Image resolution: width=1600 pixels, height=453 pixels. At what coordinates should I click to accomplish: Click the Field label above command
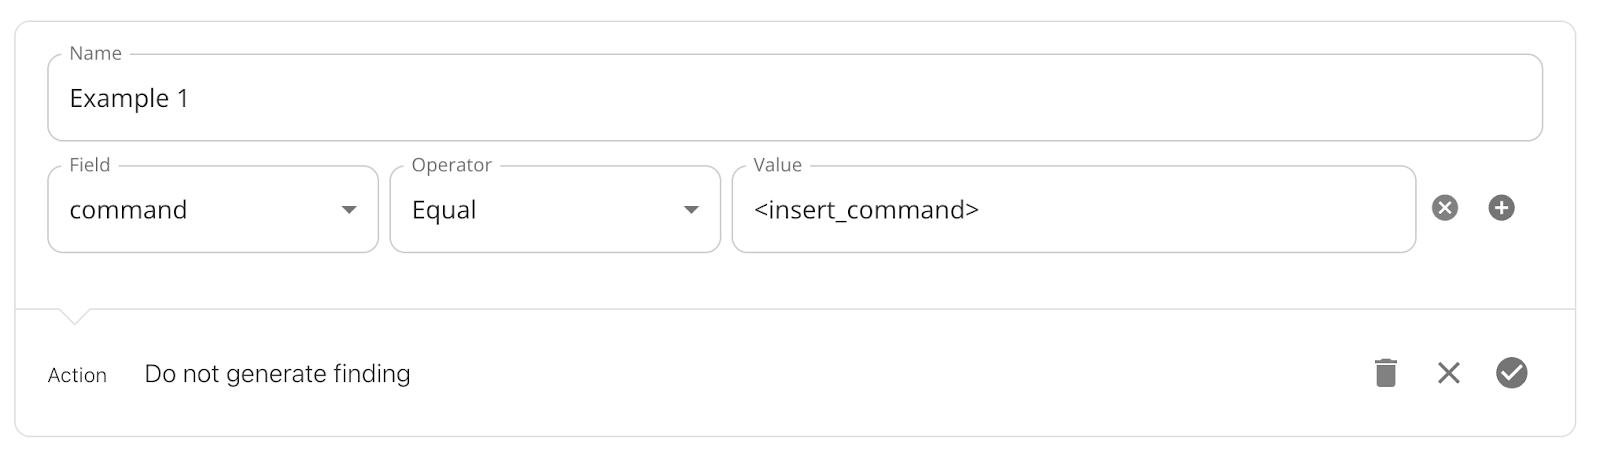pos(90,165)
